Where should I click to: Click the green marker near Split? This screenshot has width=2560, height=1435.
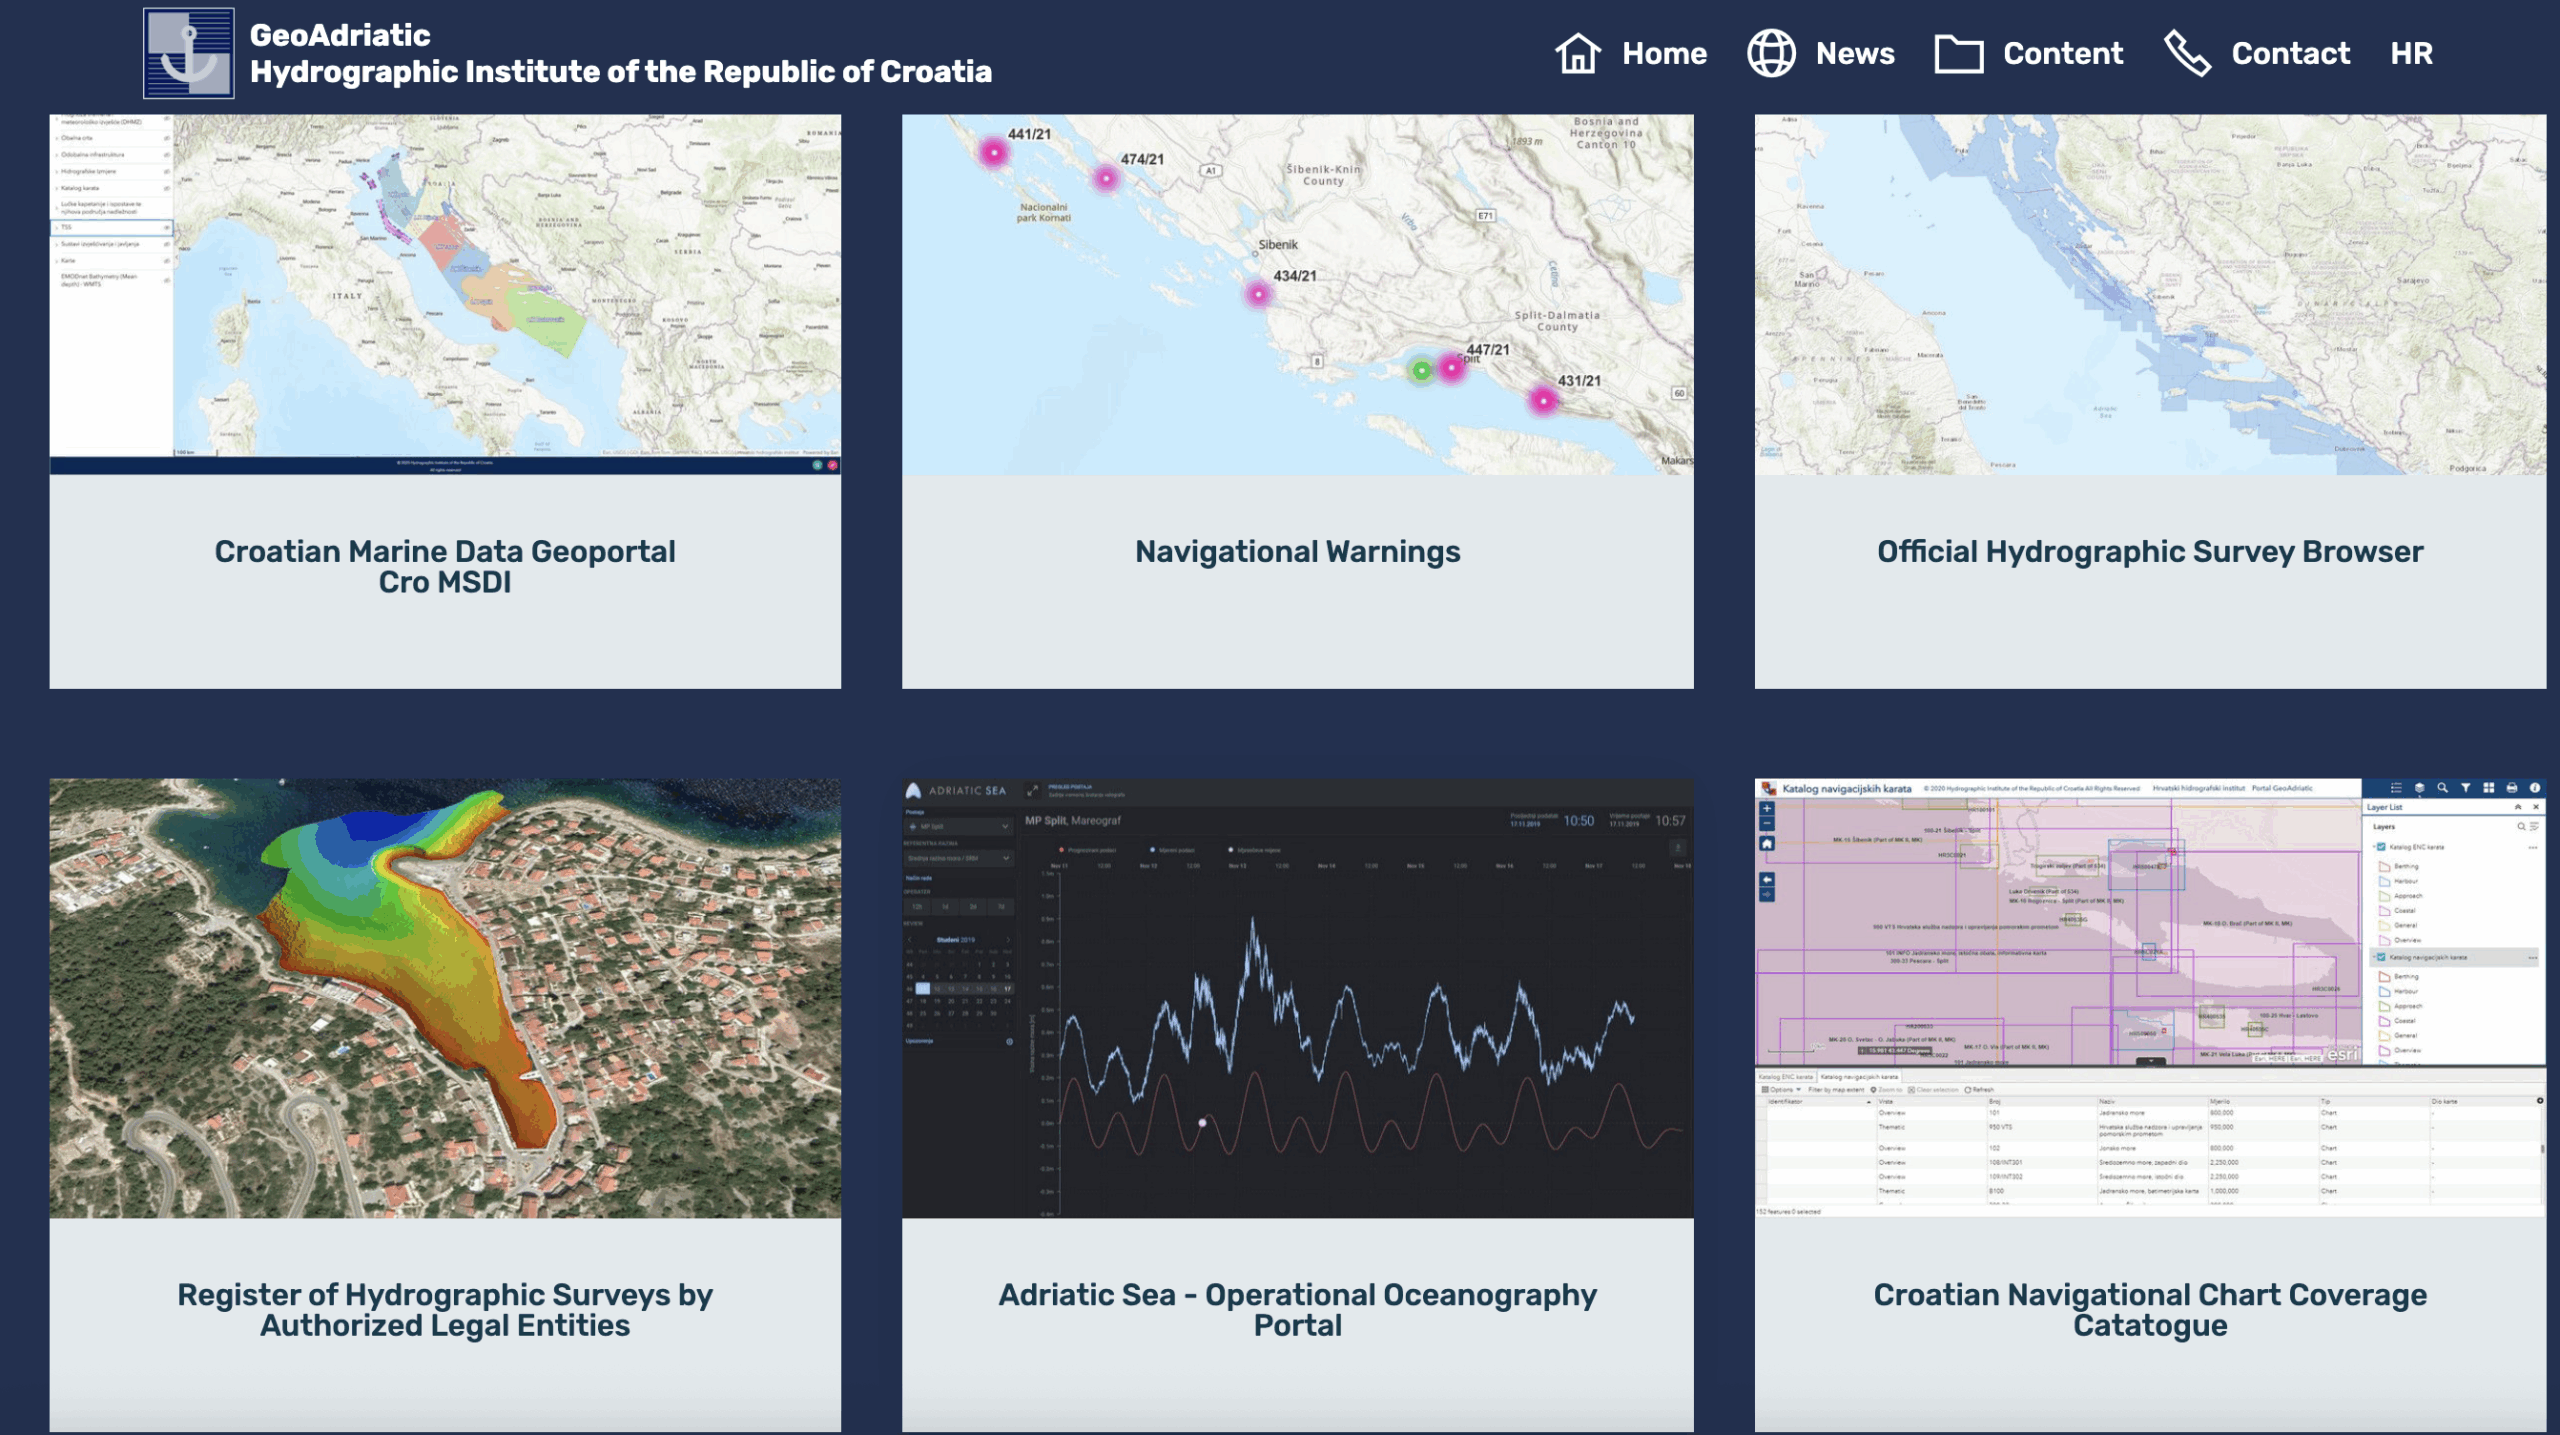[1421, 371]
